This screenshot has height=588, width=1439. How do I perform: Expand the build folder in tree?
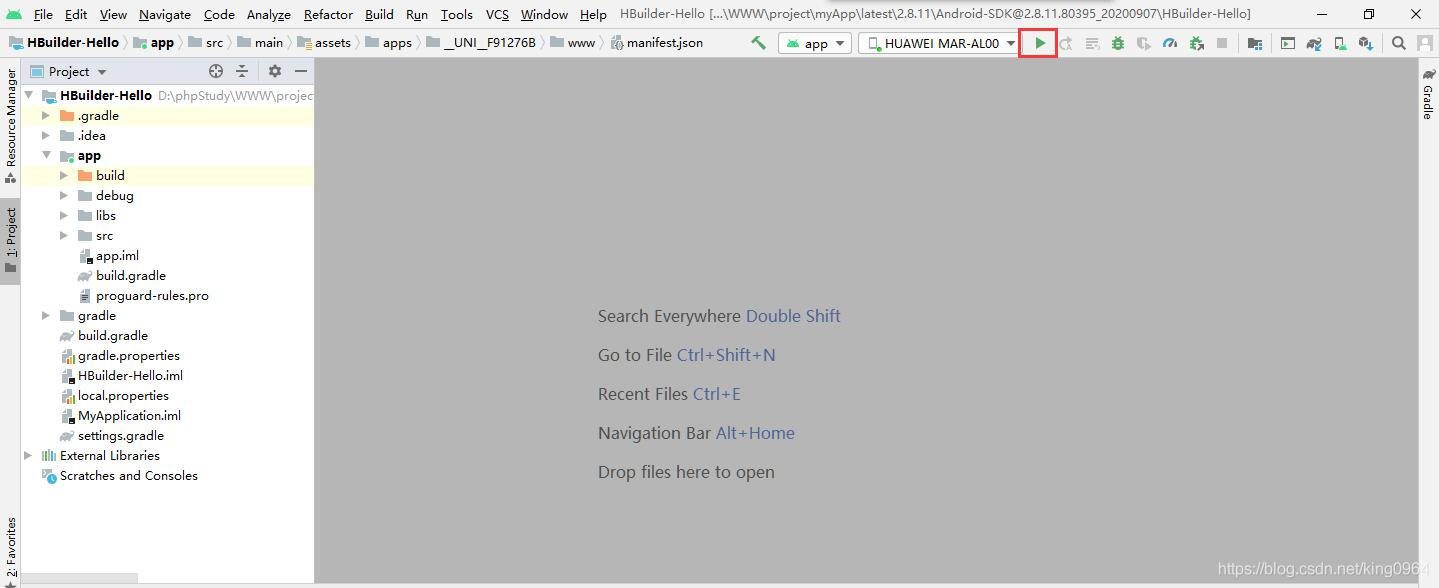tap(64, 175)
